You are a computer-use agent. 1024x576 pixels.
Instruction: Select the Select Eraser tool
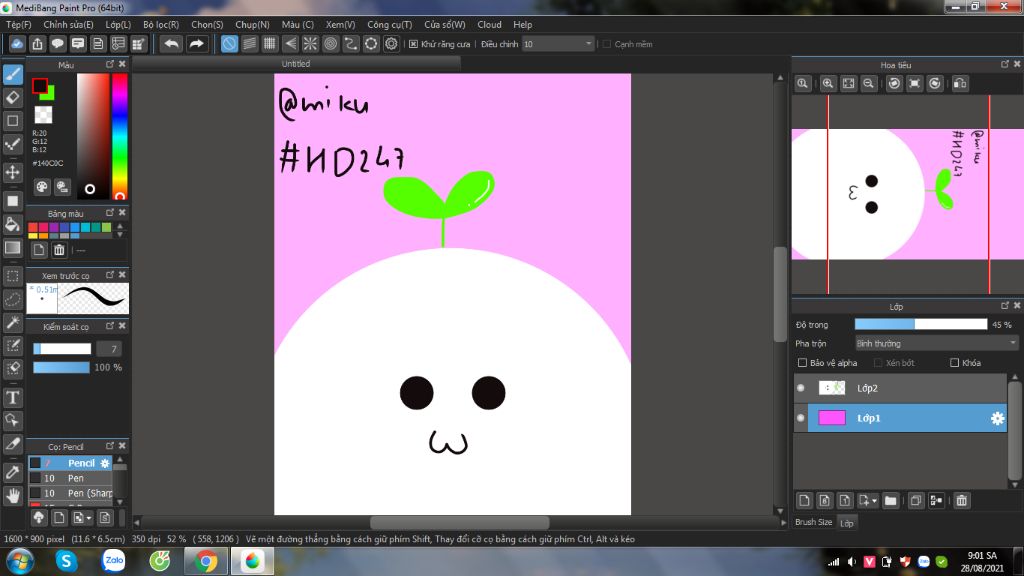pyautogui.click(x=13, y=369)
